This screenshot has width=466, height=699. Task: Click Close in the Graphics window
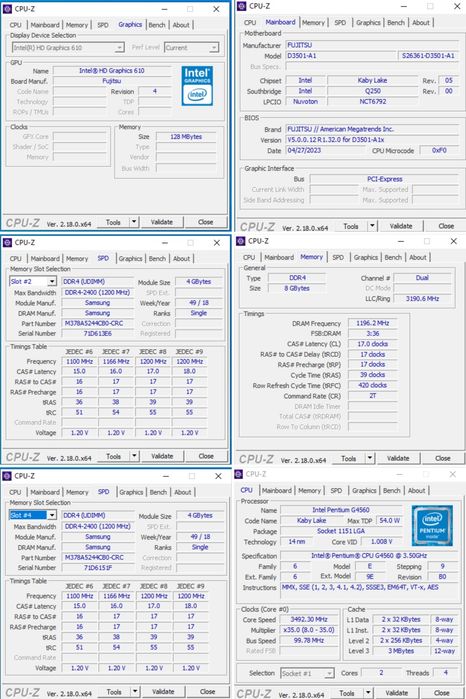tap(206, 222)
